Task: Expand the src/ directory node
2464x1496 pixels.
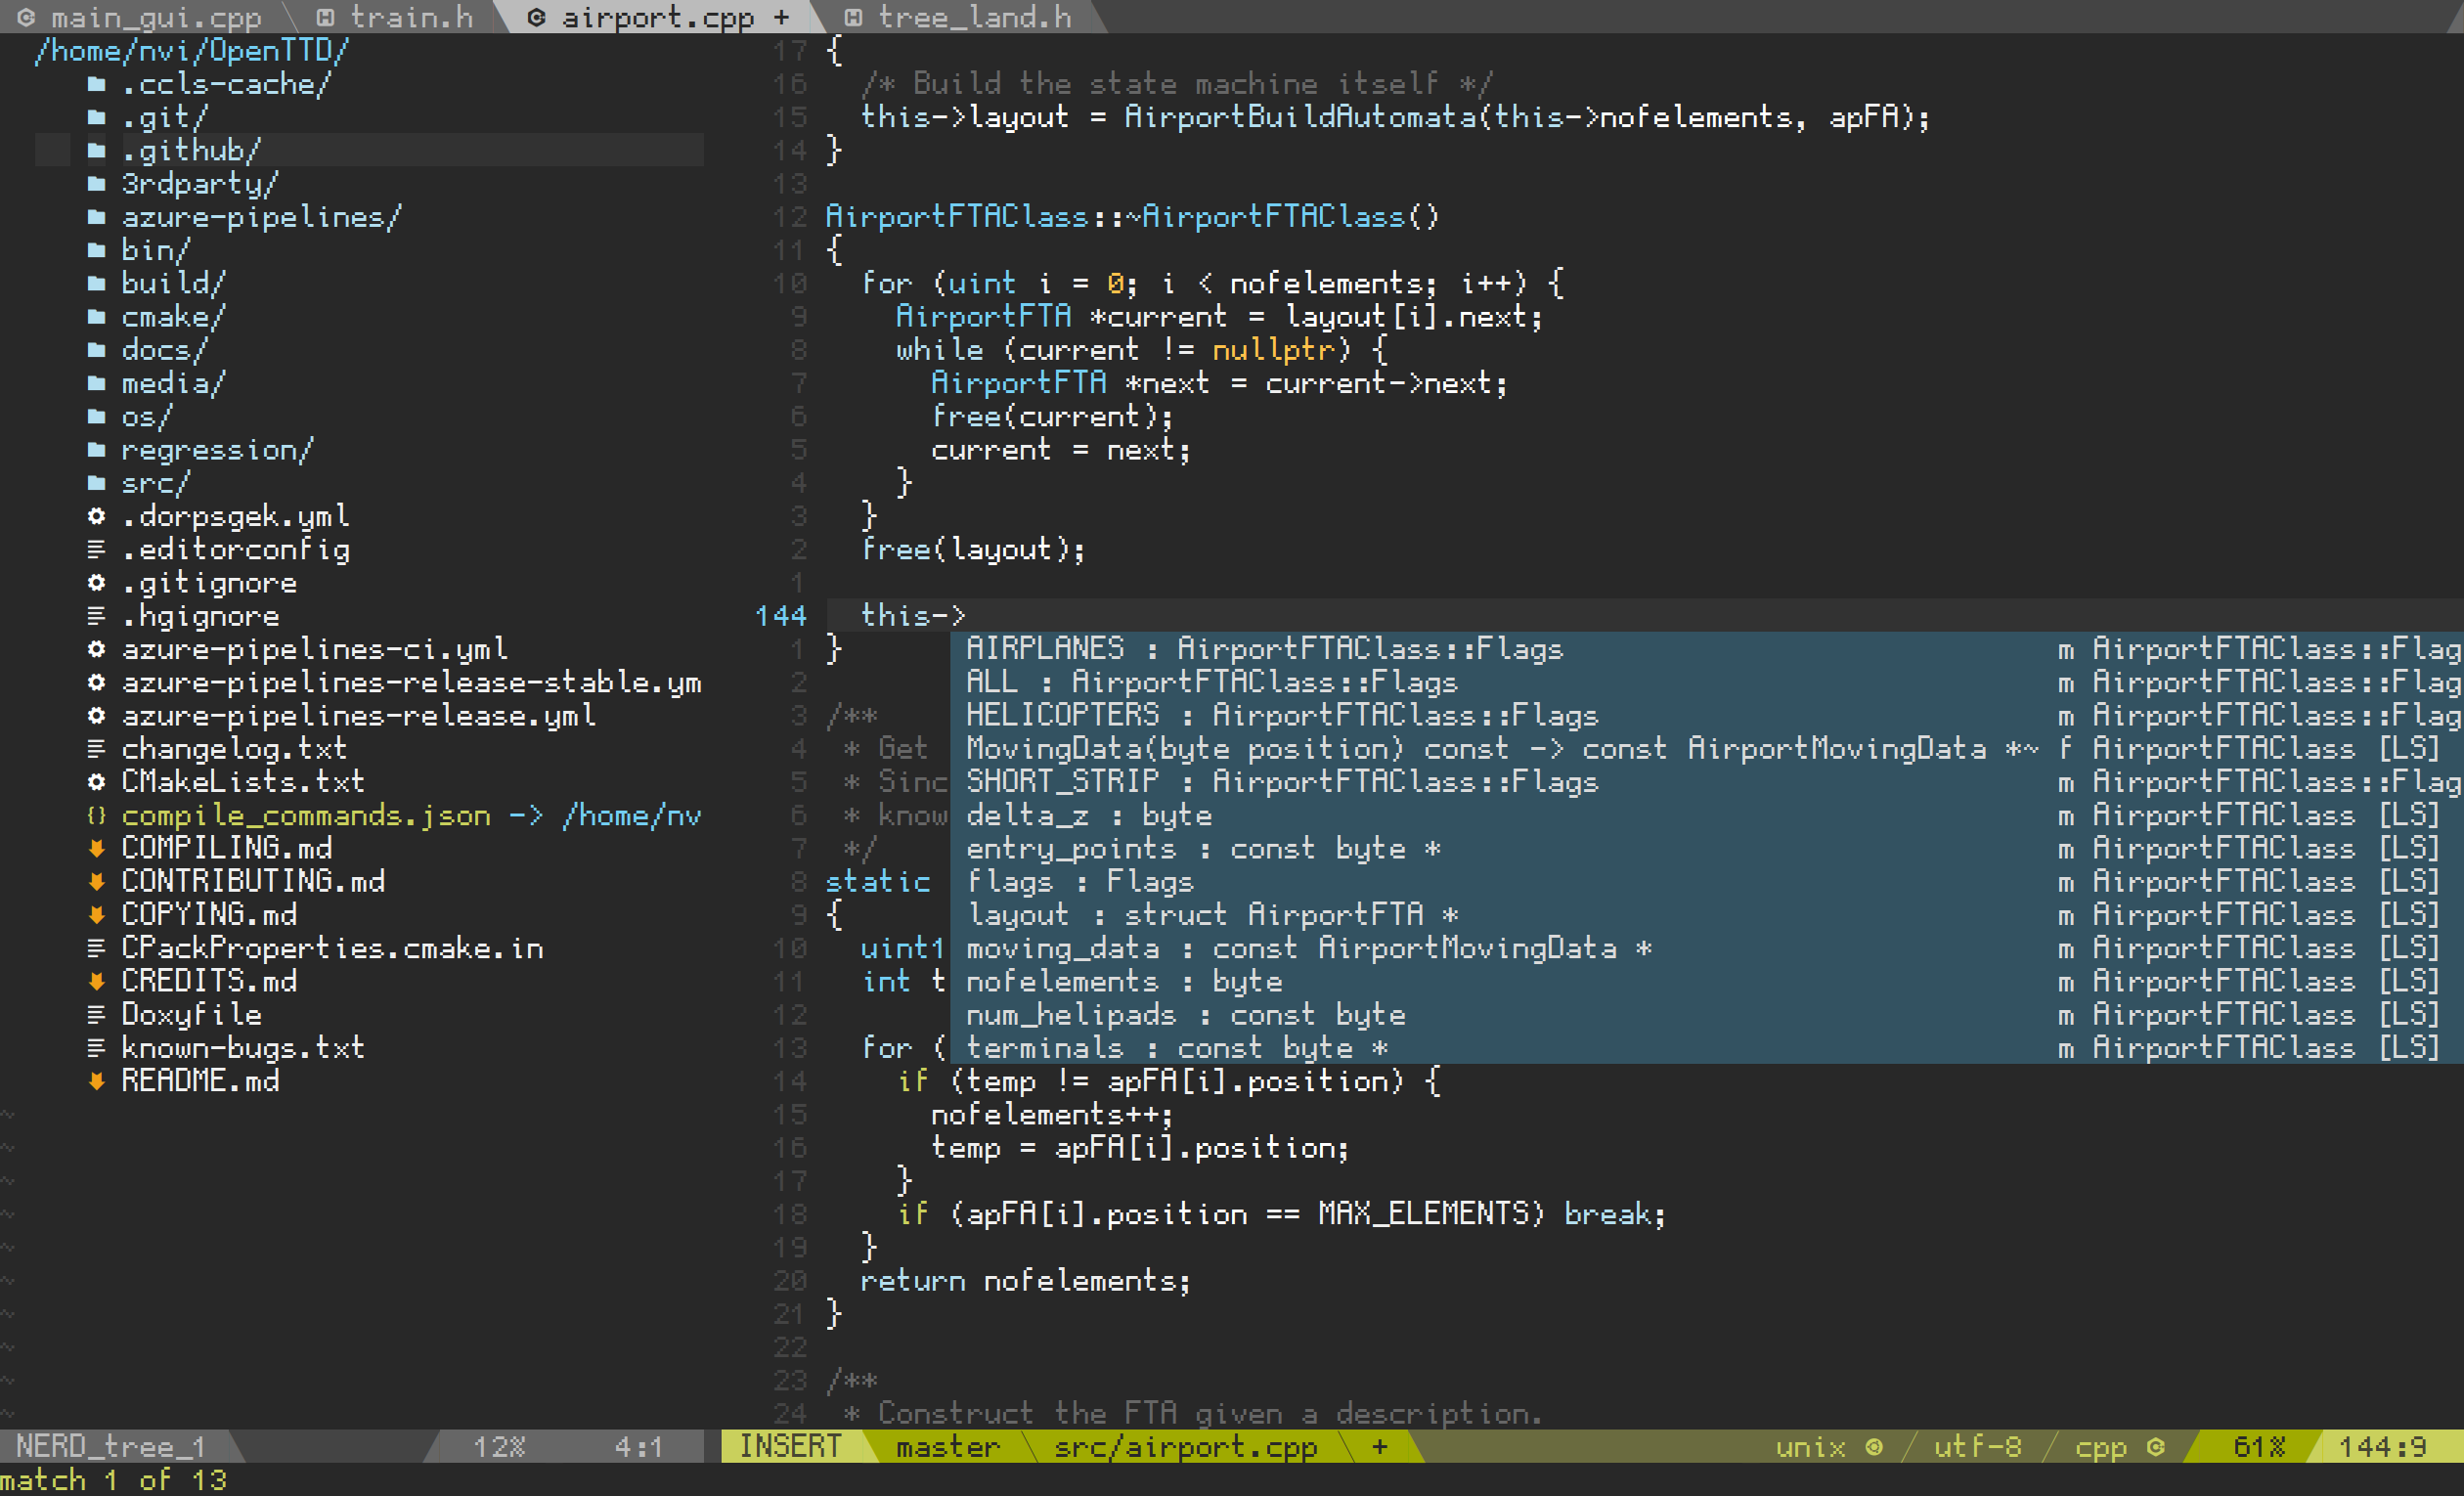Action: [155, 483]
